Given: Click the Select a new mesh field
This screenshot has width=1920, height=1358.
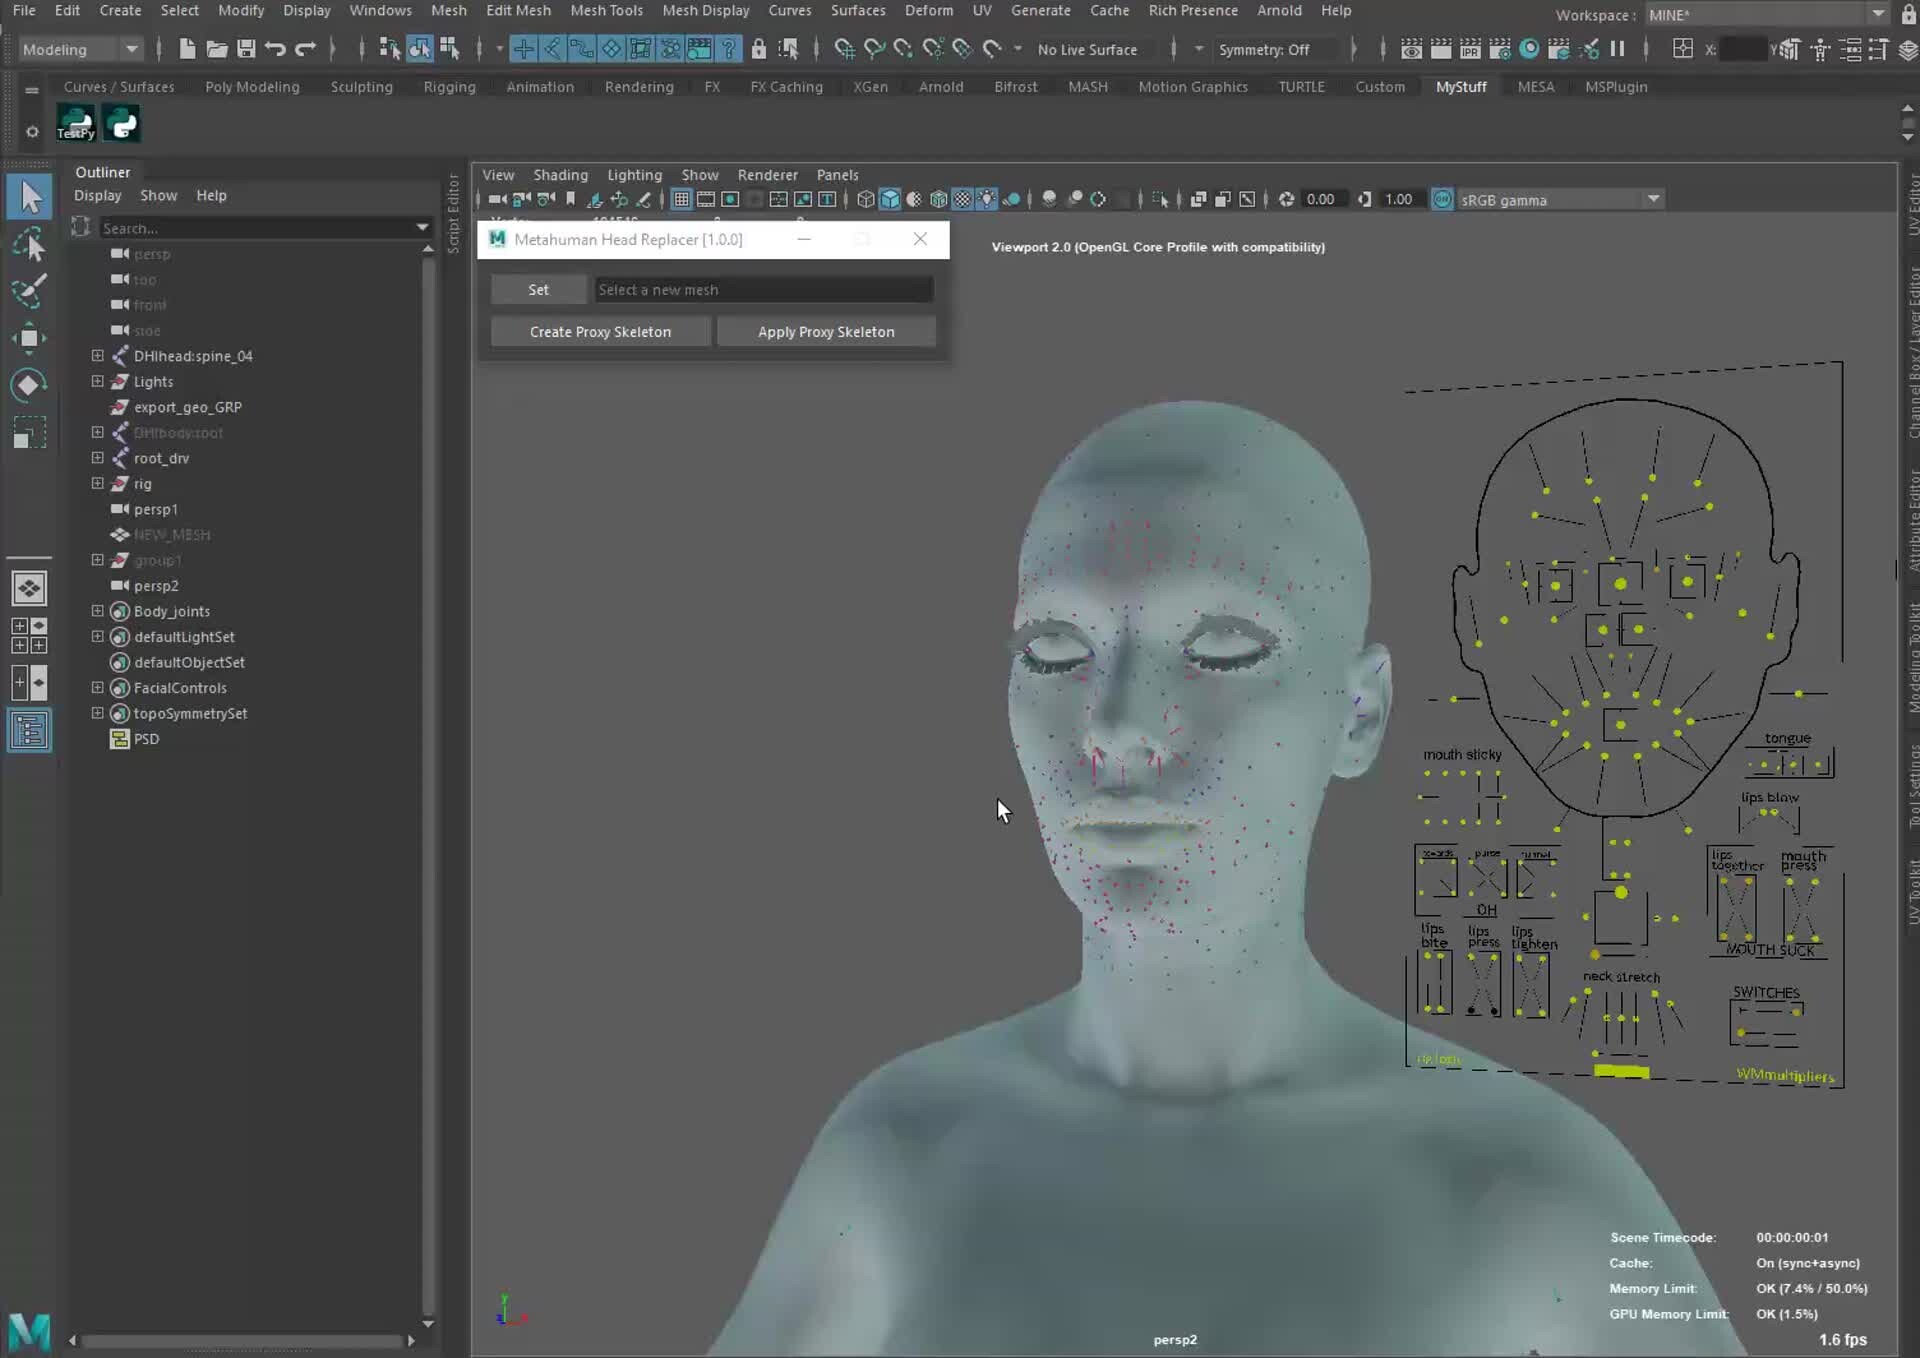Looking at the screenshot, I should (763, 289).
